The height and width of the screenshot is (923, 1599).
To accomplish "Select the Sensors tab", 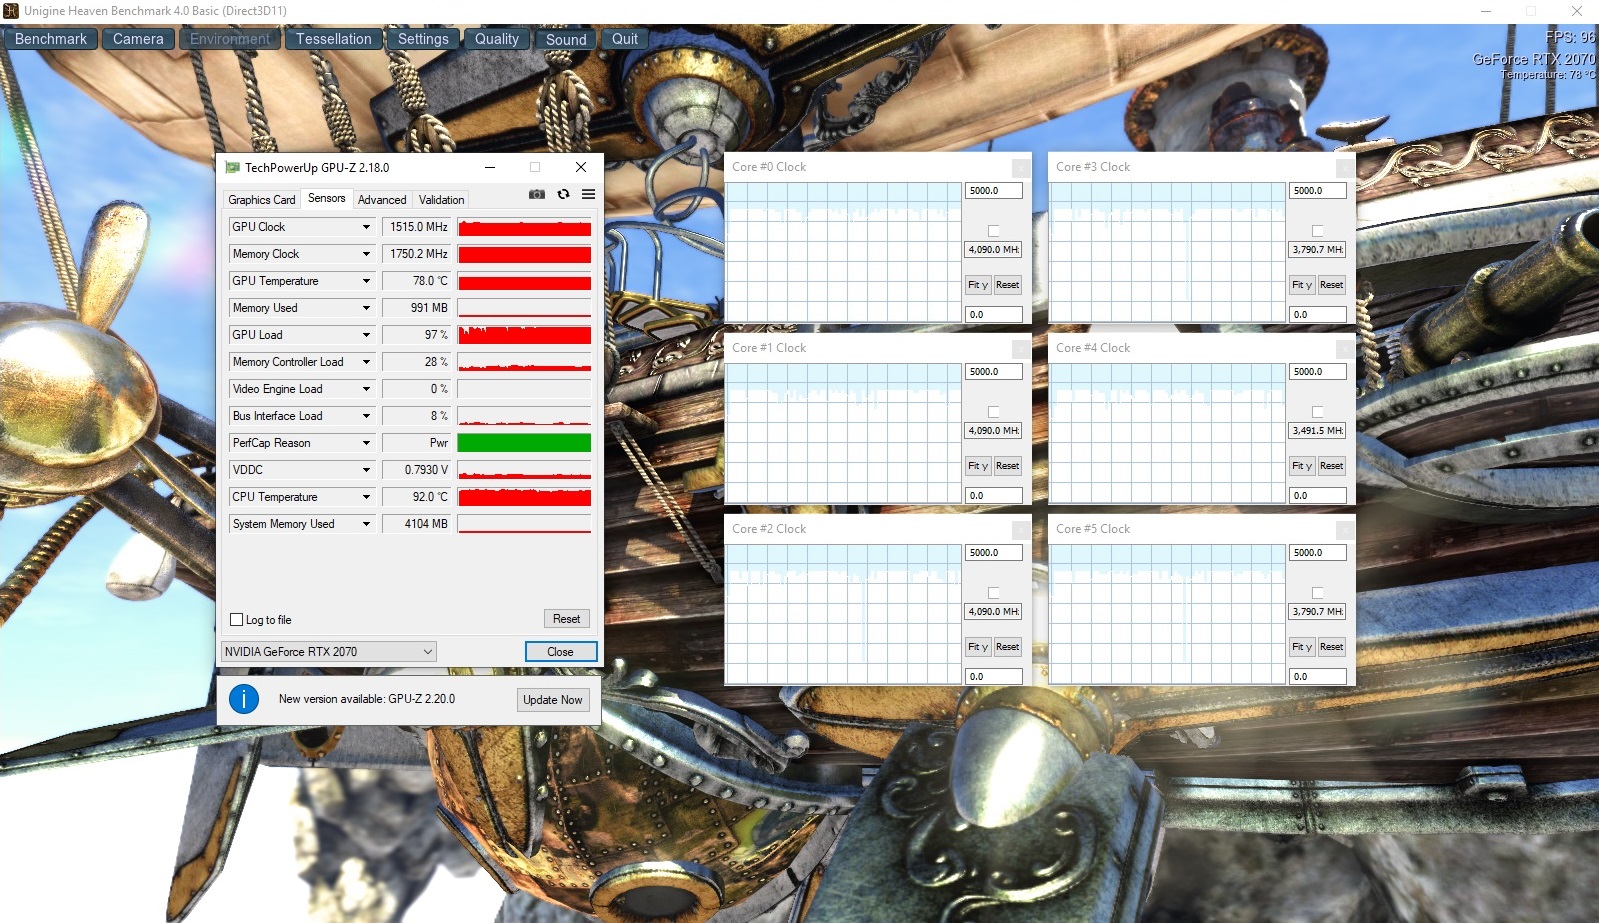I will (x=327, y=198).
